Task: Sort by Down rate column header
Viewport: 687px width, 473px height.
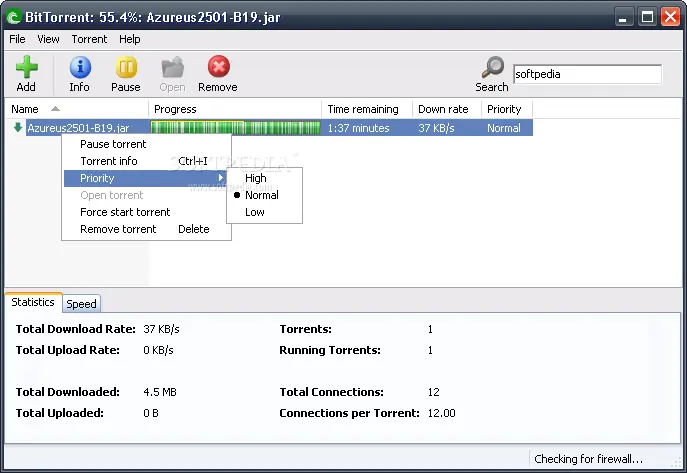Action: pyautogui.click(x=447, y=109)
